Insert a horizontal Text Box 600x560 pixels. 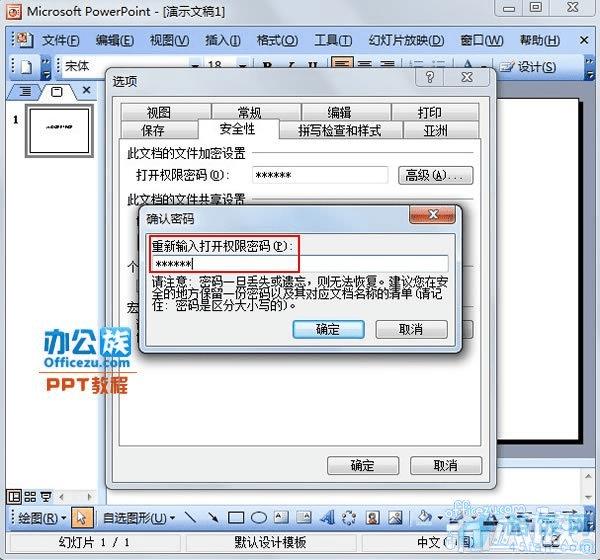point(281,518)
